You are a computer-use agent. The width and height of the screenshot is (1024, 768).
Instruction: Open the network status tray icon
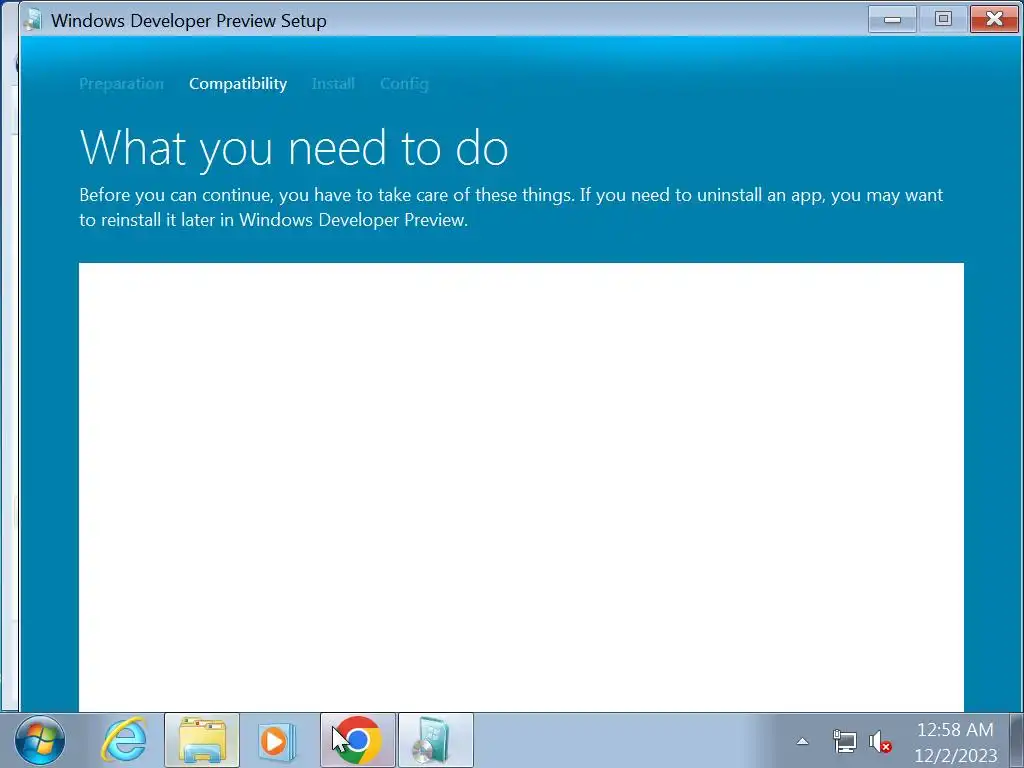(844, 742)
